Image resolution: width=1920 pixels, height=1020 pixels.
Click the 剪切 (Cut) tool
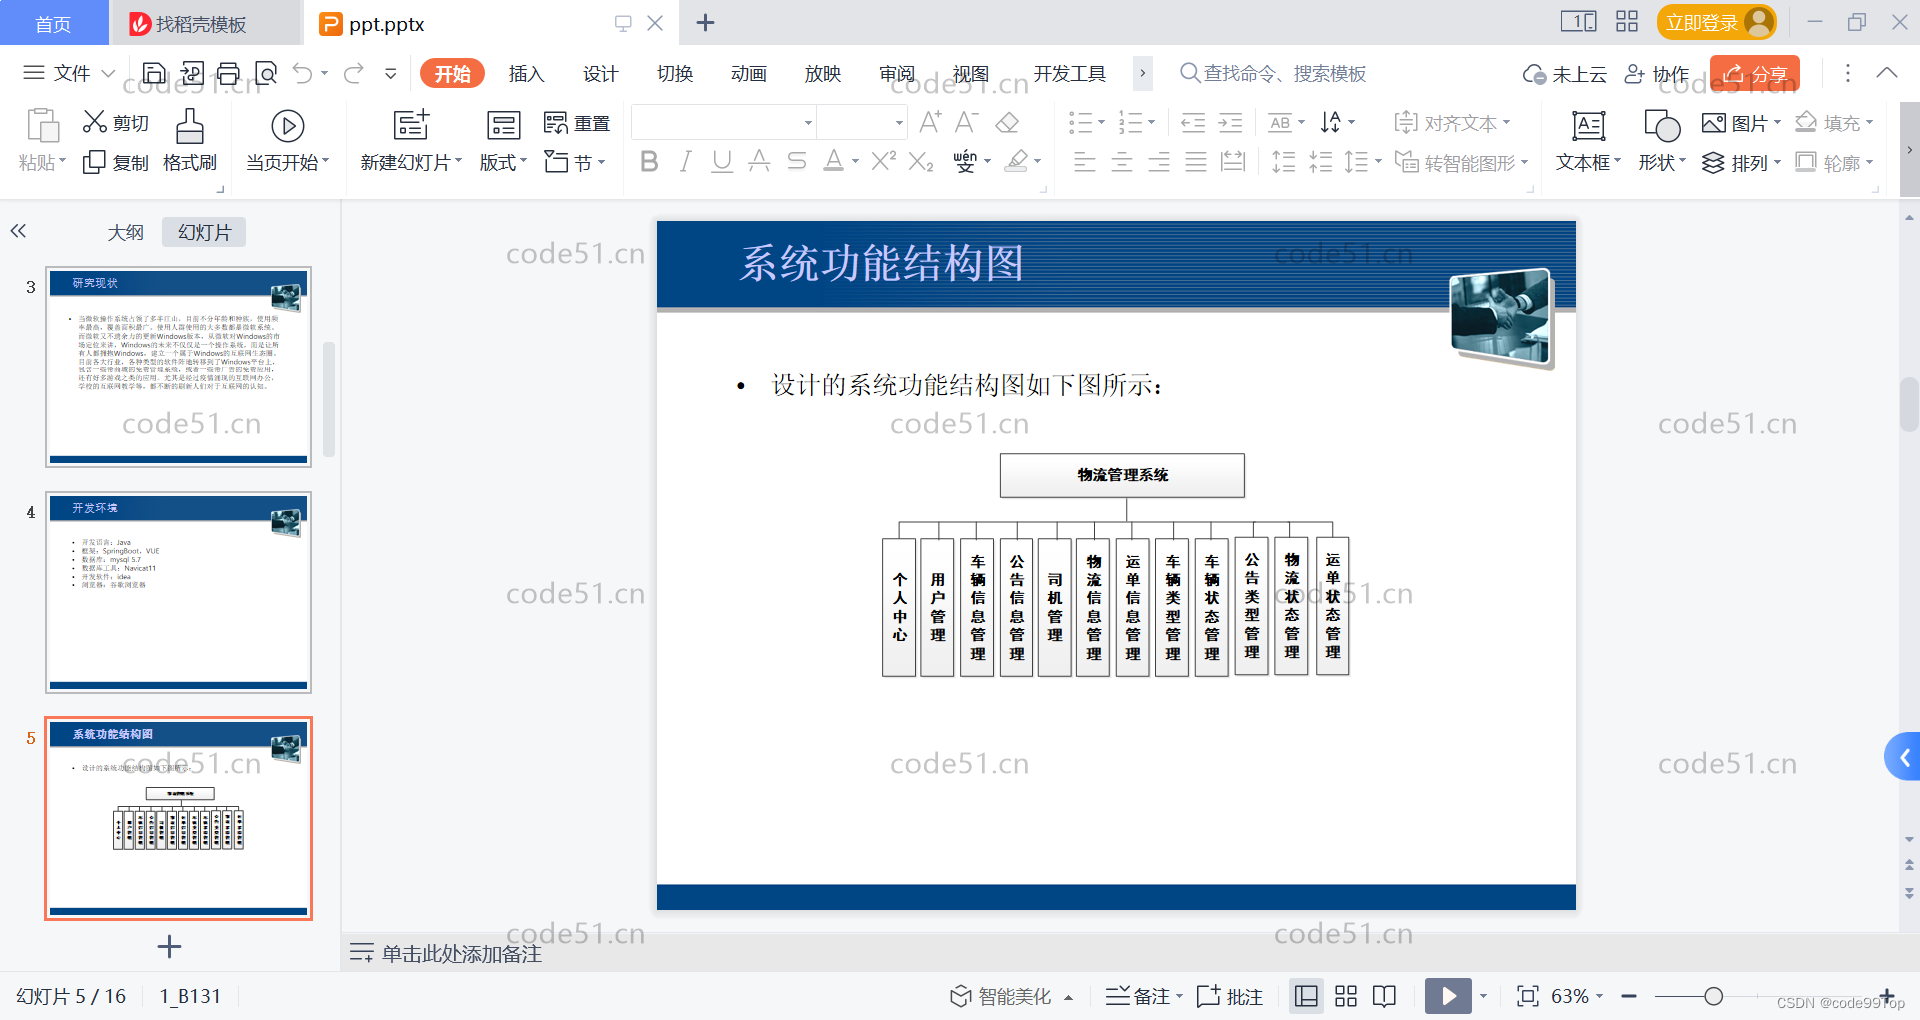pyautogui.click(x=116, y=122)
